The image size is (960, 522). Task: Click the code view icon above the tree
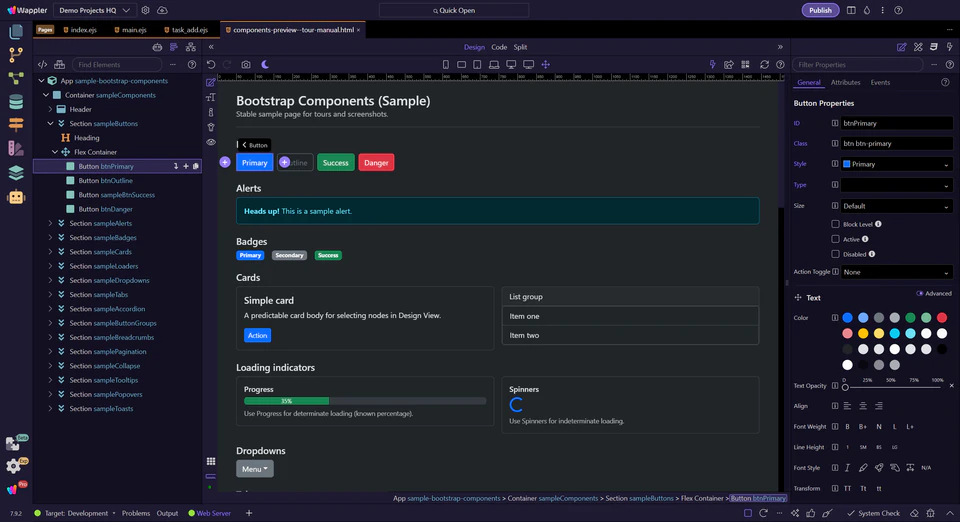point(42,64)
